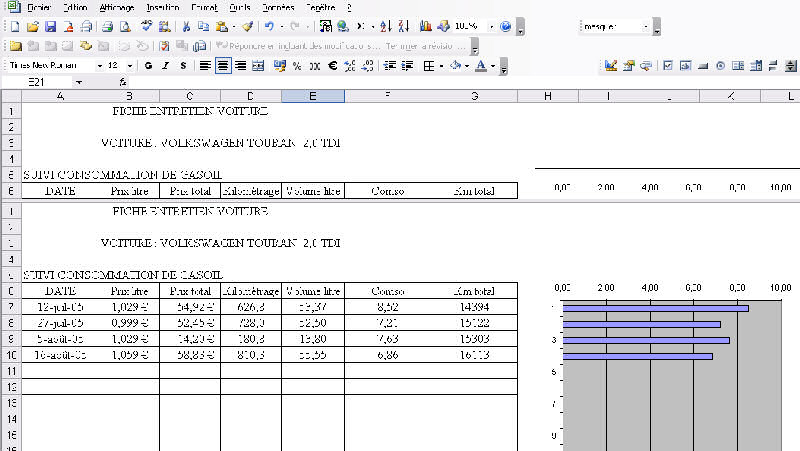Insert a Check Box control from Forms toolbar
The image size is (800, 451).
pyautogui.click(x=668, y=66)
